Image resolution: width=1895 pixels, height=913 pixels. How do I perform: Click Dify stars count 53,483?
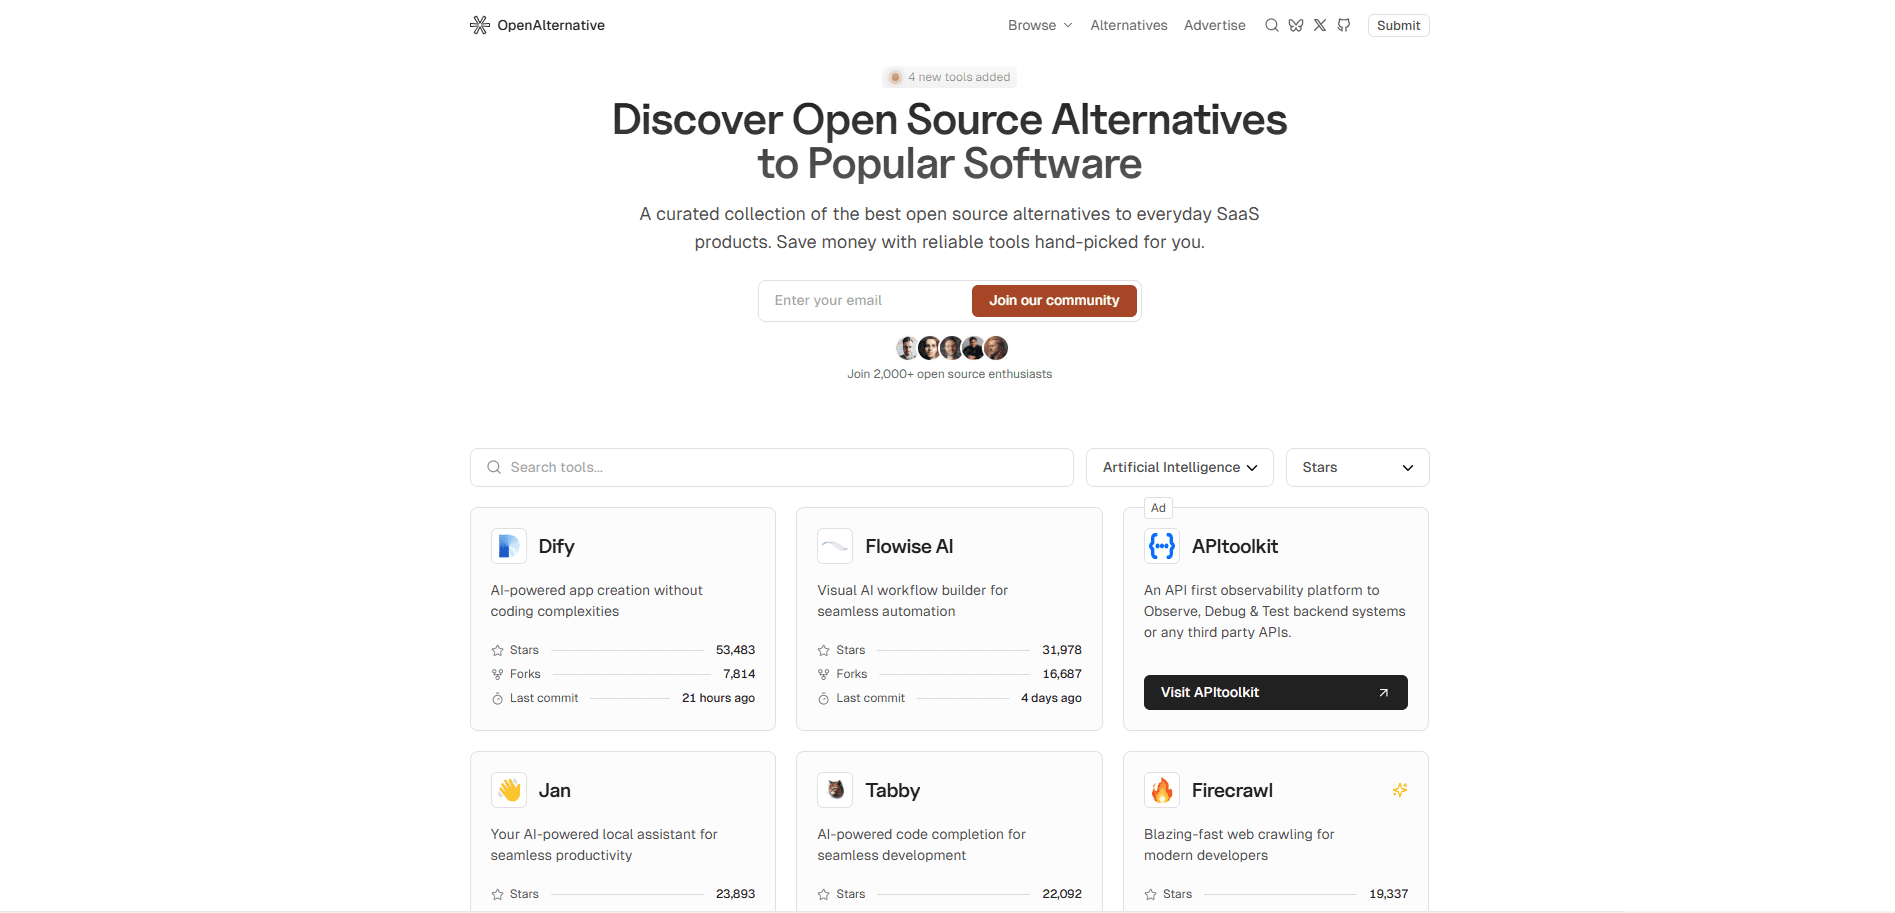click(x=735, y=650)
